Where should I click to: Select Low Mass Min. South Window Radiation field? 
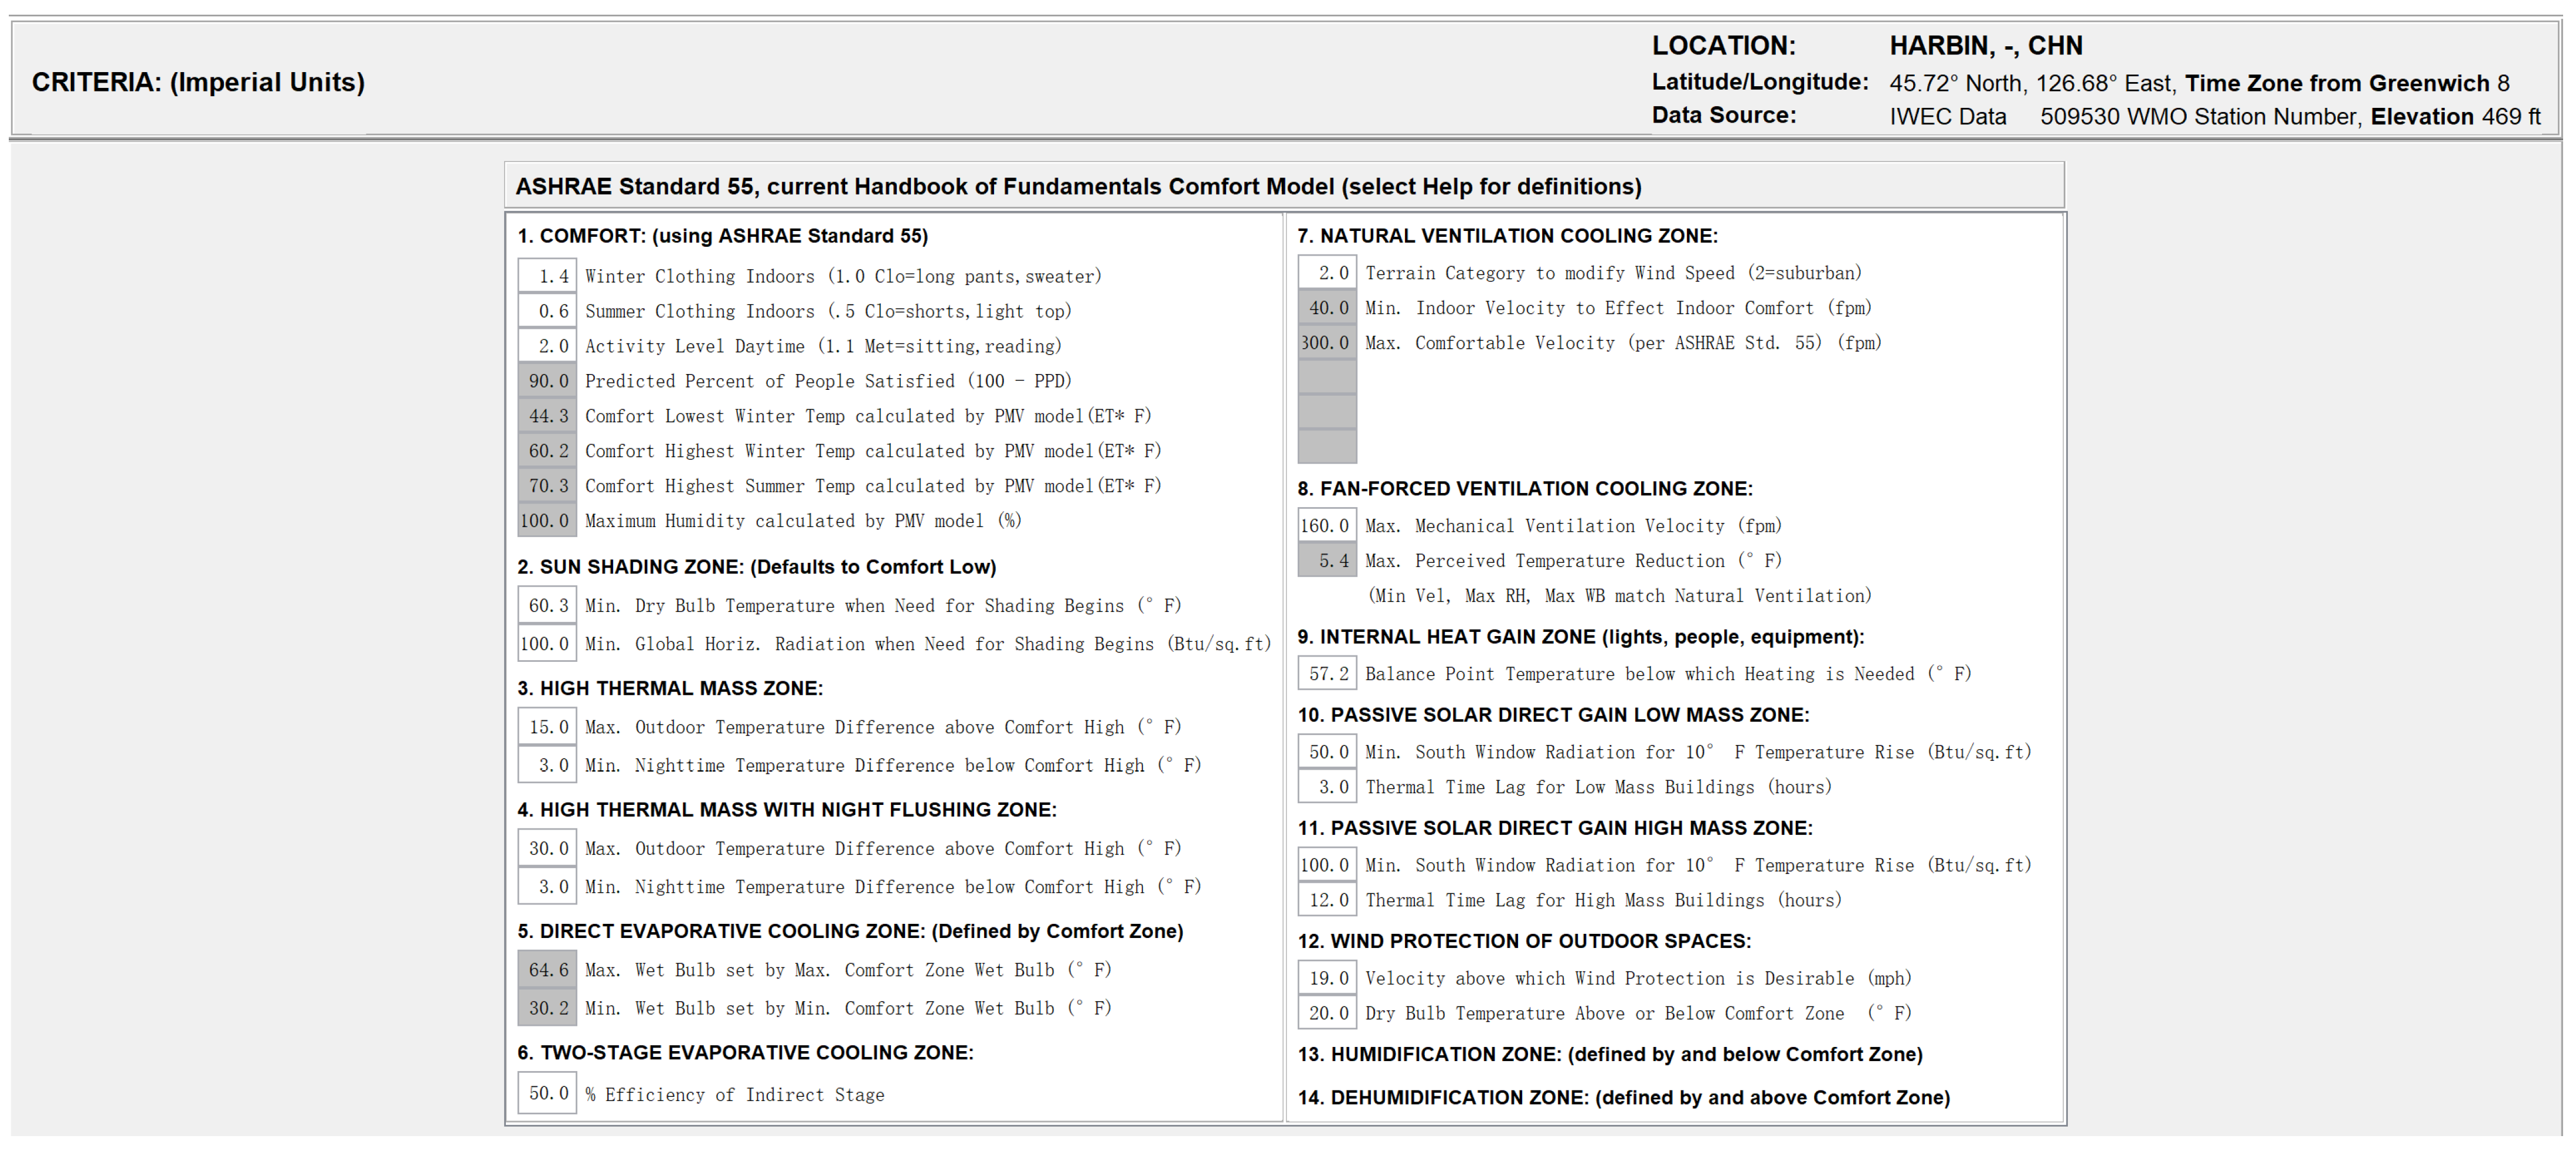(x=1327, y=752)
